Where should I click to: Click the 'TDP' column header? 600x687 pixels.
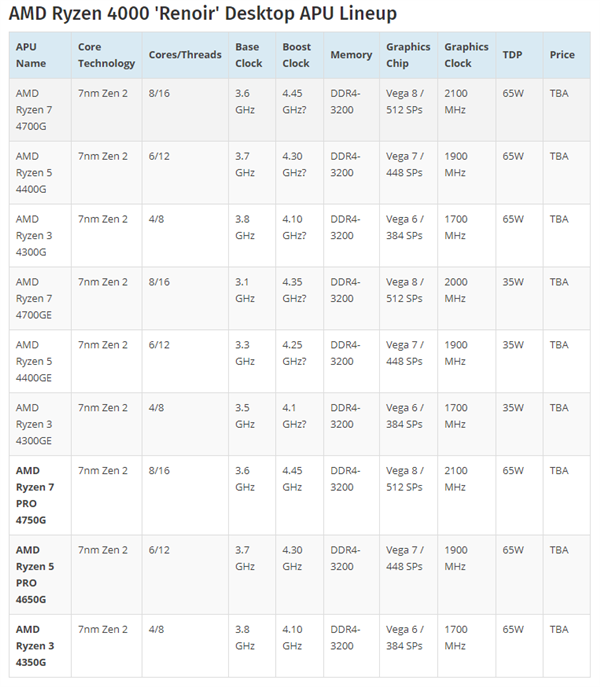[x=512, y=54]
